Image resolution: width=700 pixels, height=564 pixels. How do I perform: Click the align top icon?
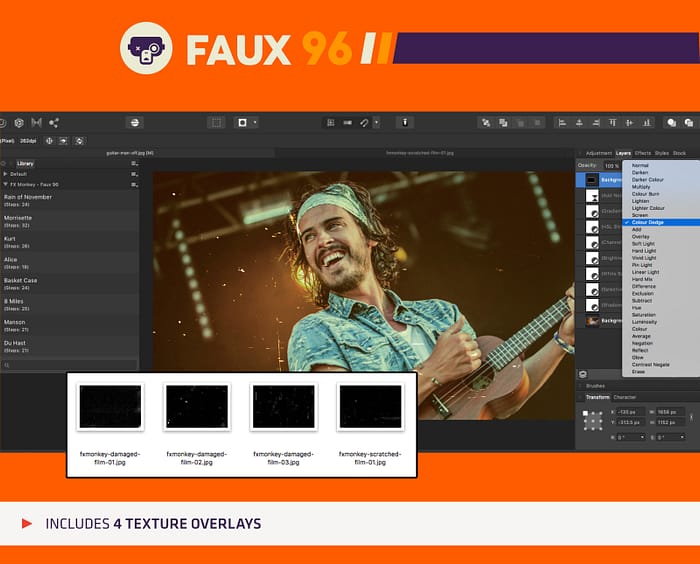click(612, 123)
